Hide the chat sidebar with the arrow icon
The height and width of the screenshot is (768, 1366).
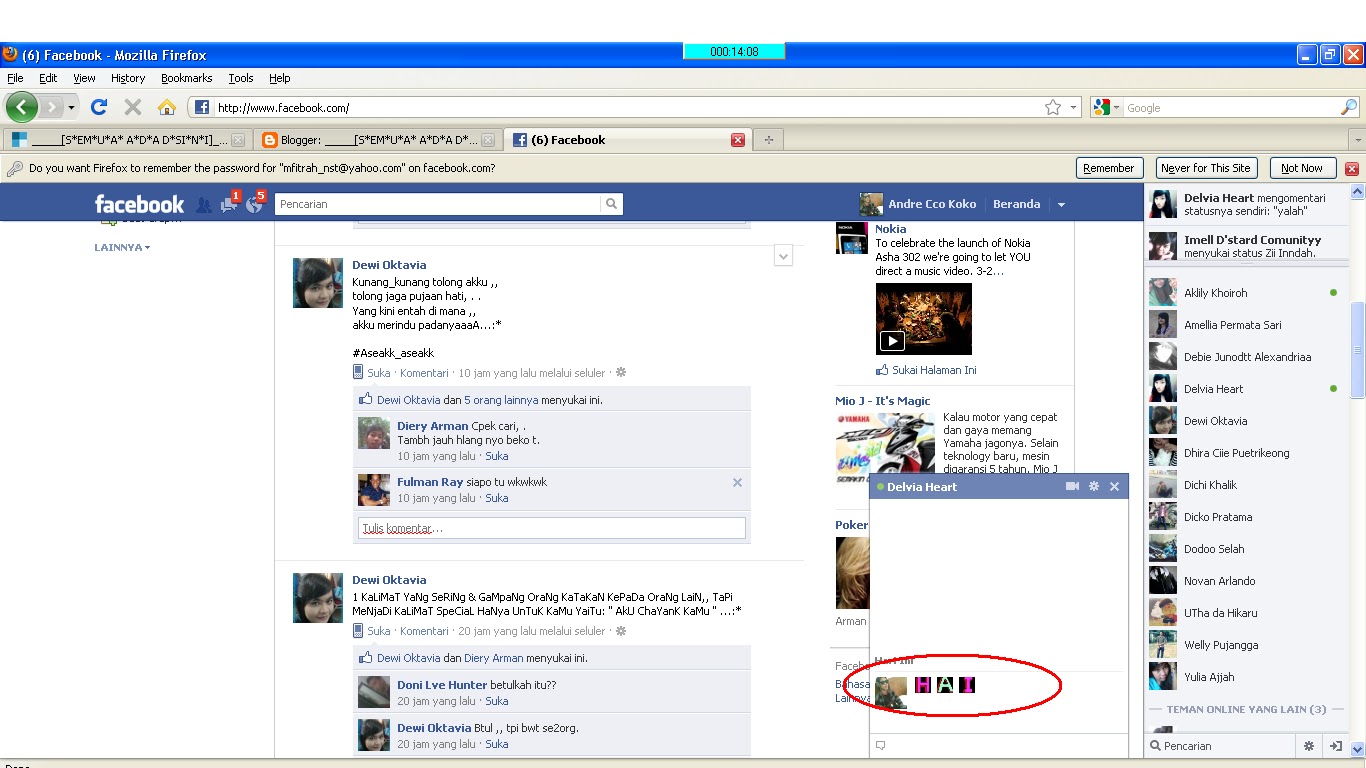pos(1335,746)
